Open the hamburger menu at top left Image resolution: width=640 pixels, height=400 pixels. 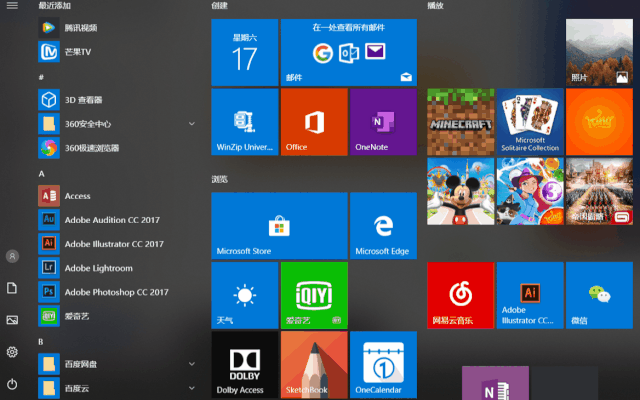point(12,5)
